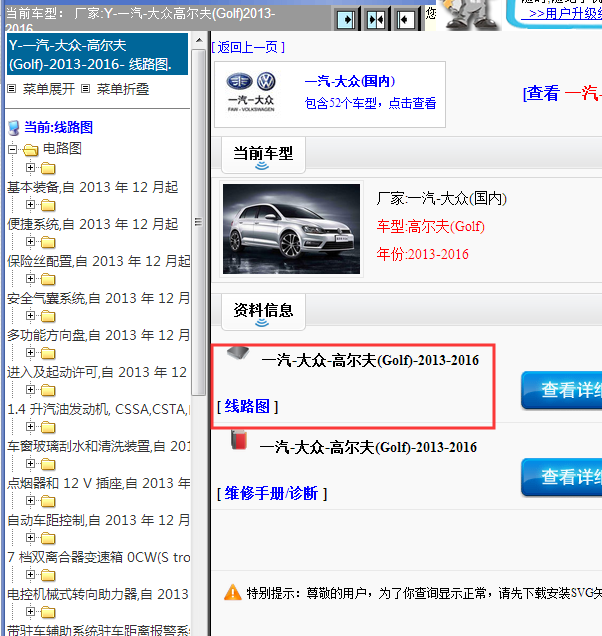Click the computer icon beside 当前:线路图
This screenshot has height=636, width=602.
(x=13, y=128)
